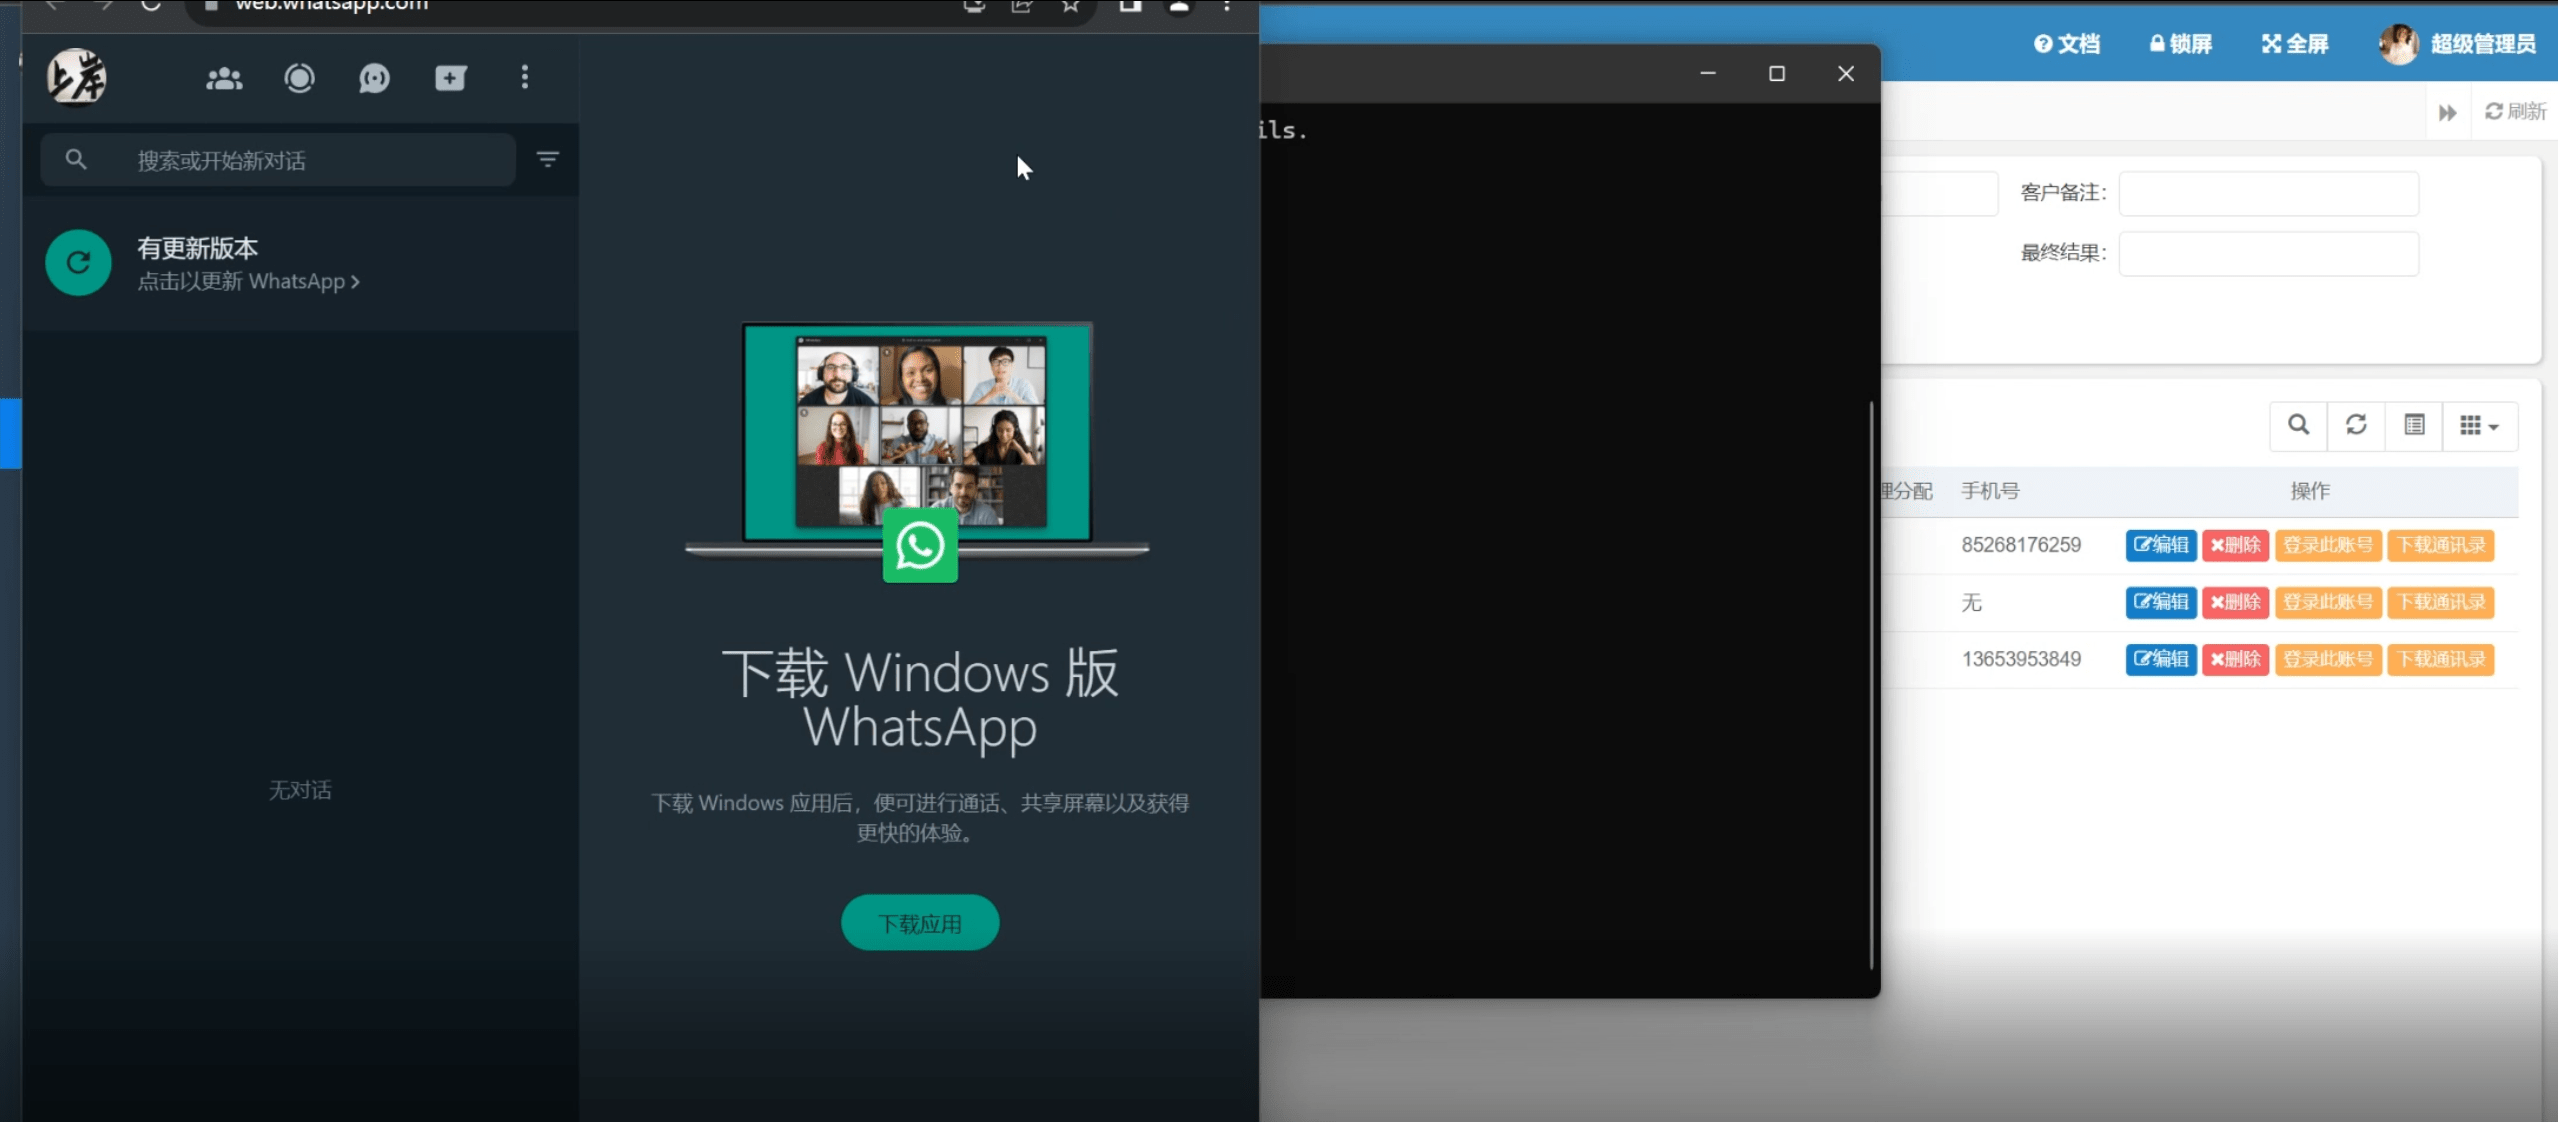
Task: Open the update WhatsApp link
Action: tap(248, 282)
